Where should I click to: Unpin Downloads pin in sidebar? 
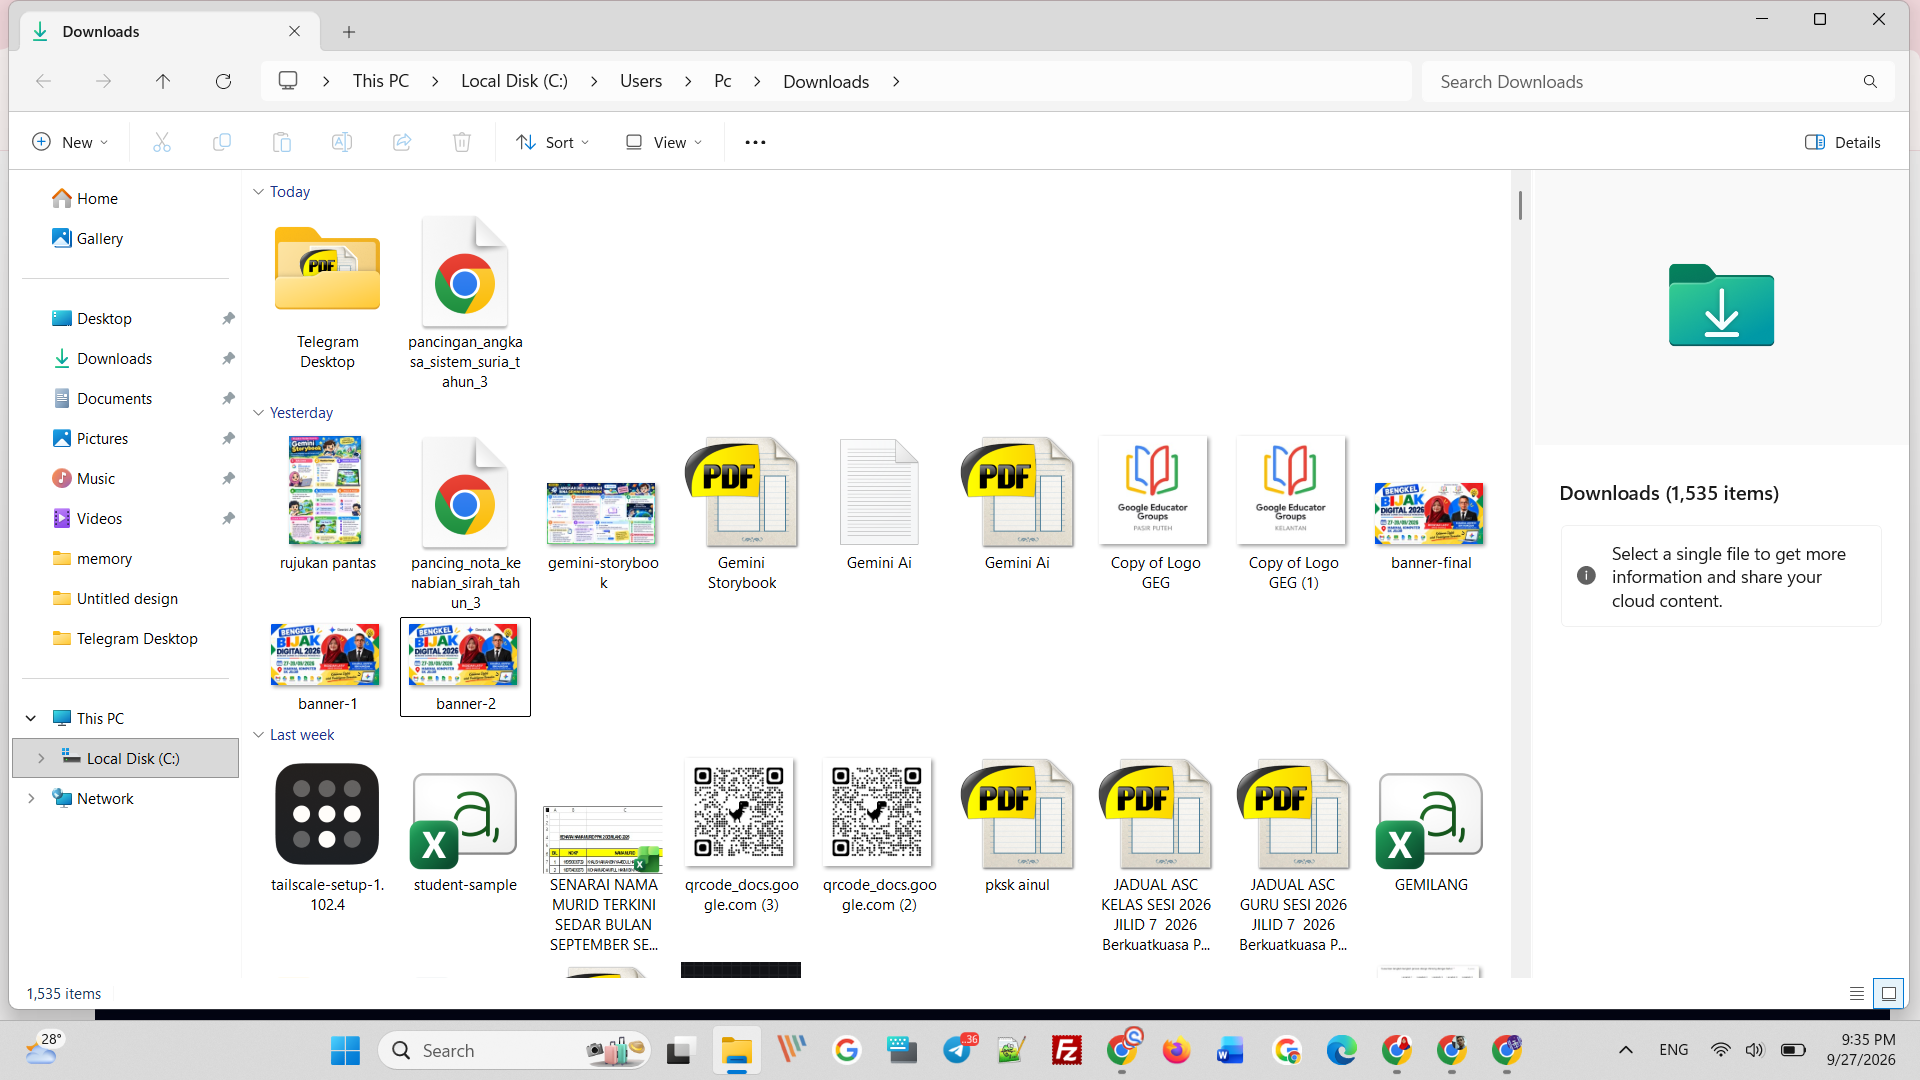[x=228, y=358]
